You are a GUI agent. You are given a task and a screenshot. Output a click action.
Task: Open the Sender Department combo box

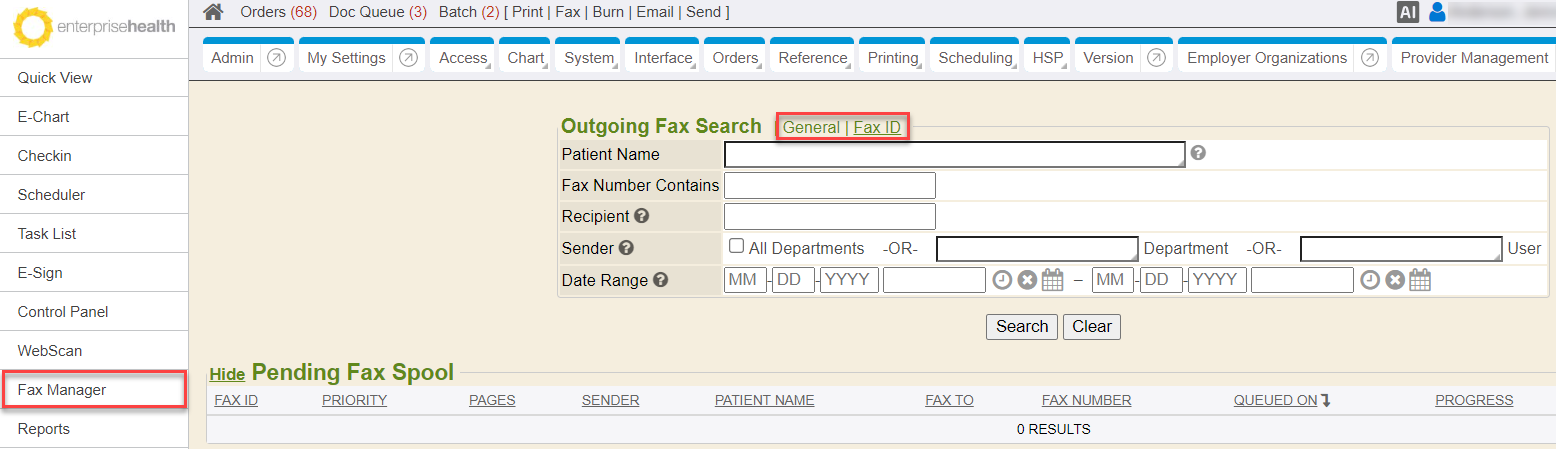1037,248
